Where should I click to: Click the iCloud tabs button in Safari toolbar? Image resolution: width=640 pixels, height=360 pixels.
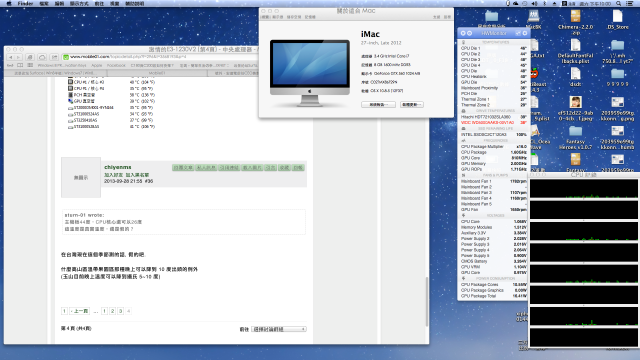pyautogui.click(x=42, y=57)
